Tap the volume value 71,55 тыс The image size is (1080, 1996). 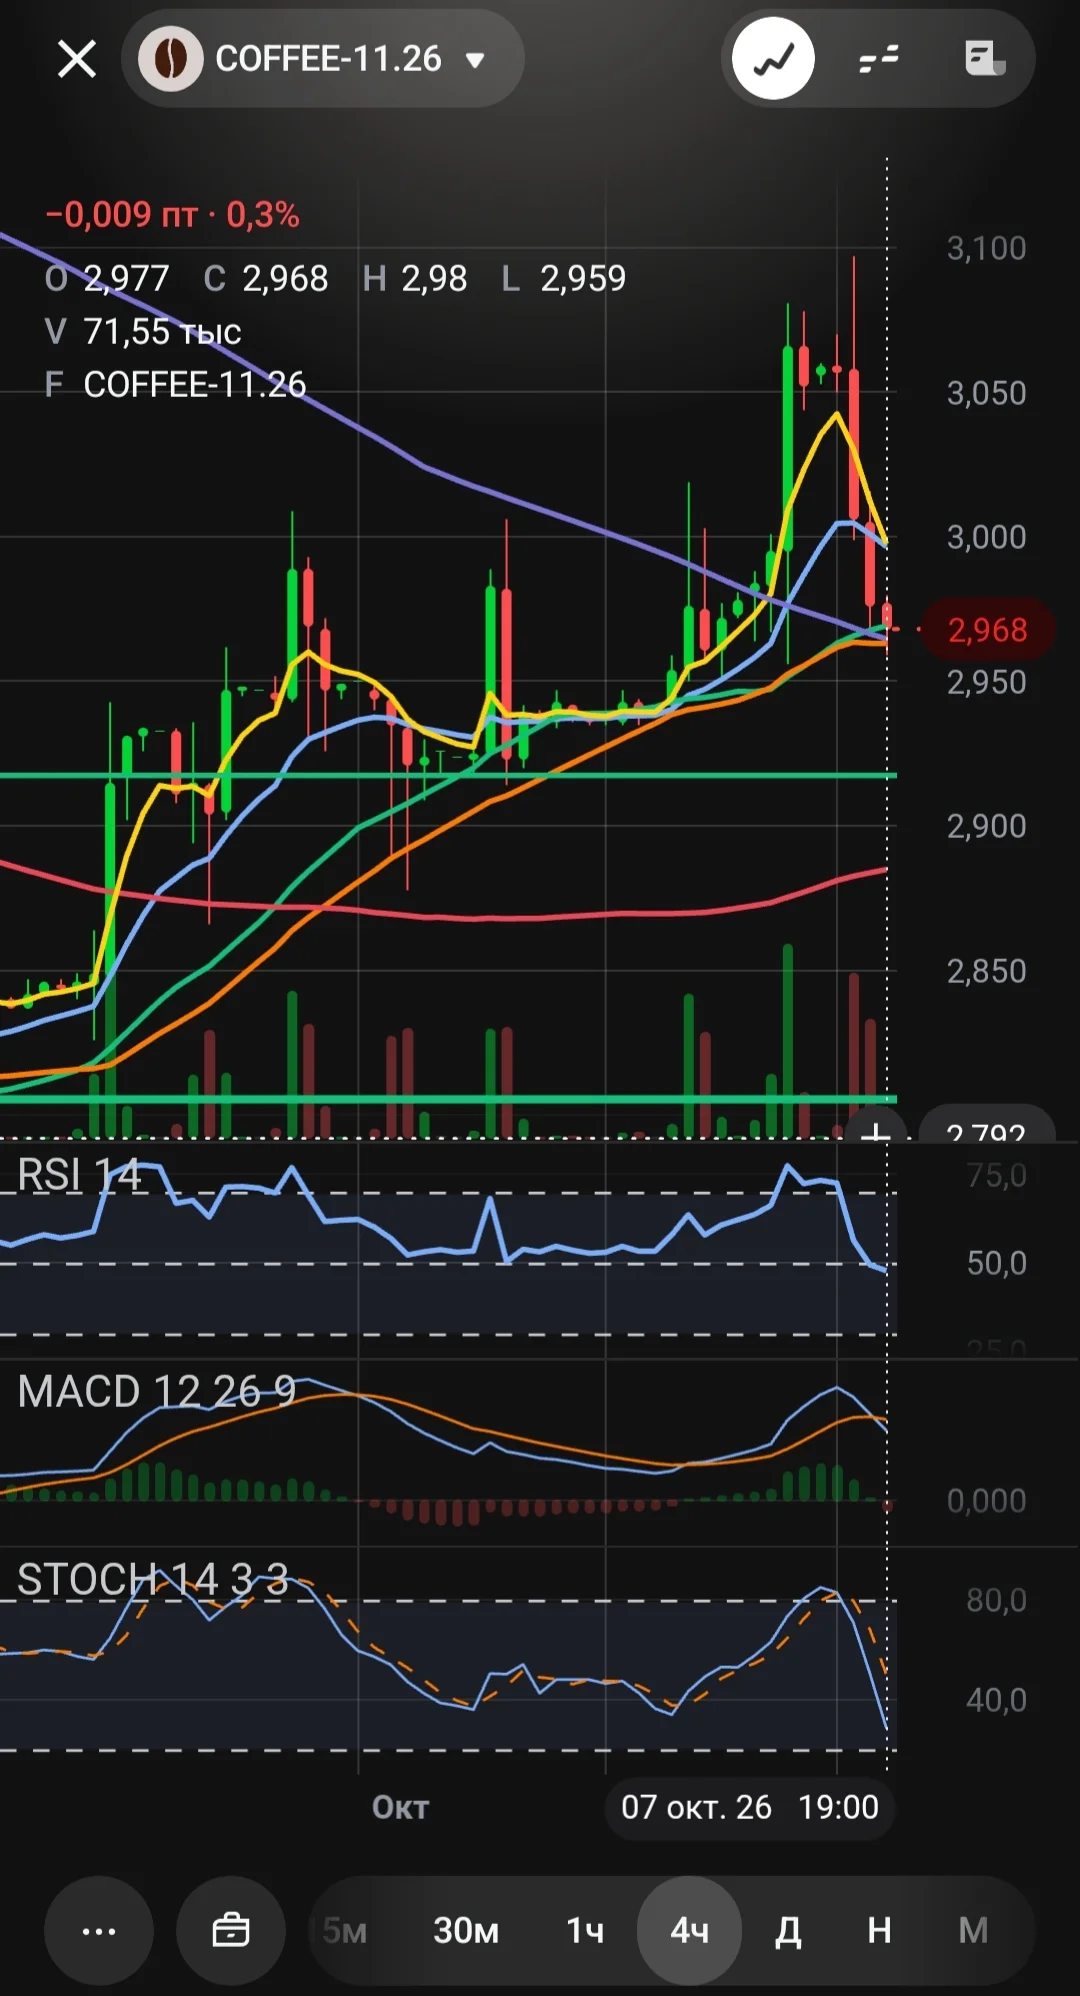(162, 332)
